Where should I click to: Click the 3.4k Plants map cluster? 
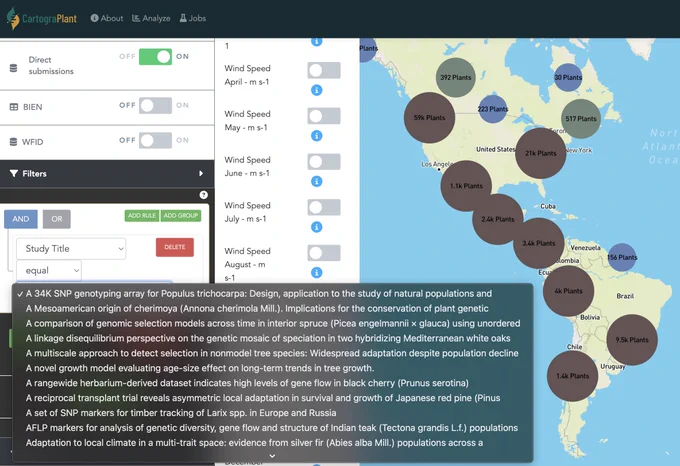click(539, 243)
